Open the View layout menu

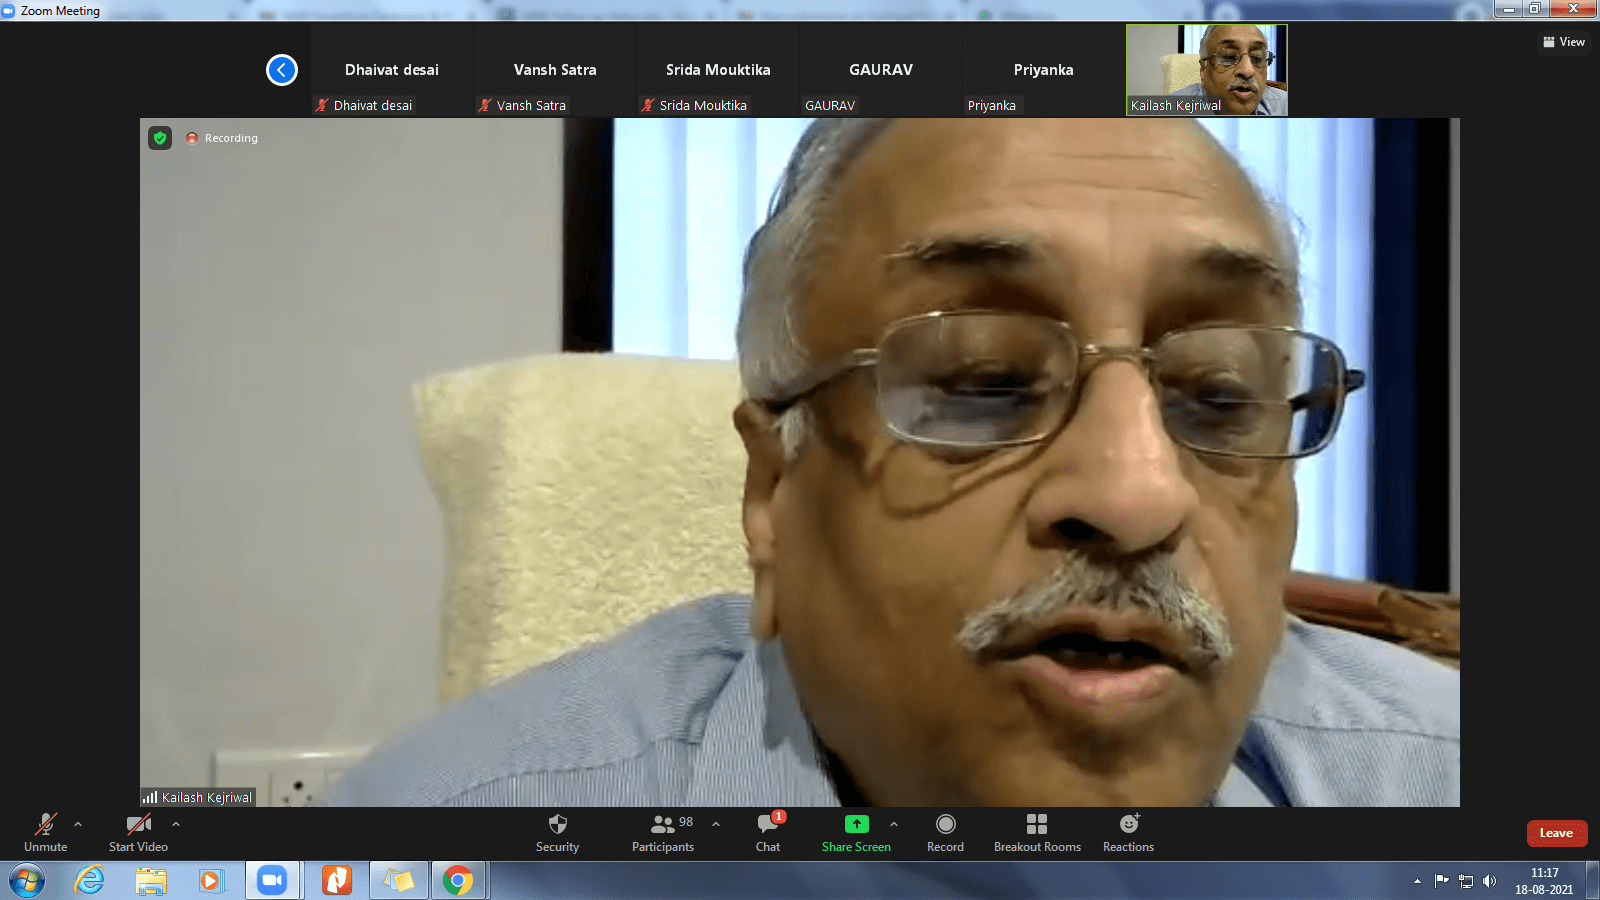pyautogui.click(x=1564, y=42)
